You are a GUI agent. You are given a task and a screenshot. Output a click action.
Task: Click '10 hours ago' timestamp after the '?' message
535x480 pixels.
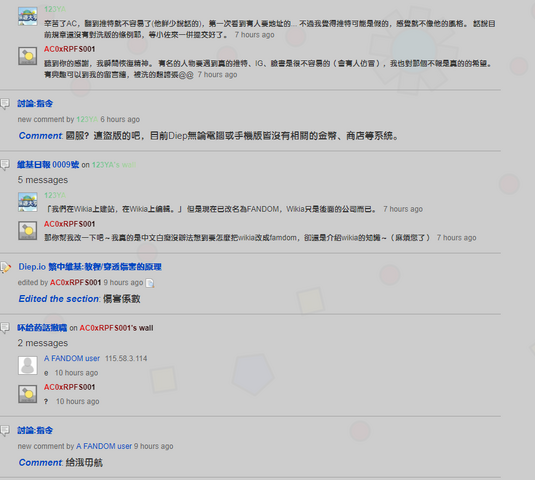78,402
